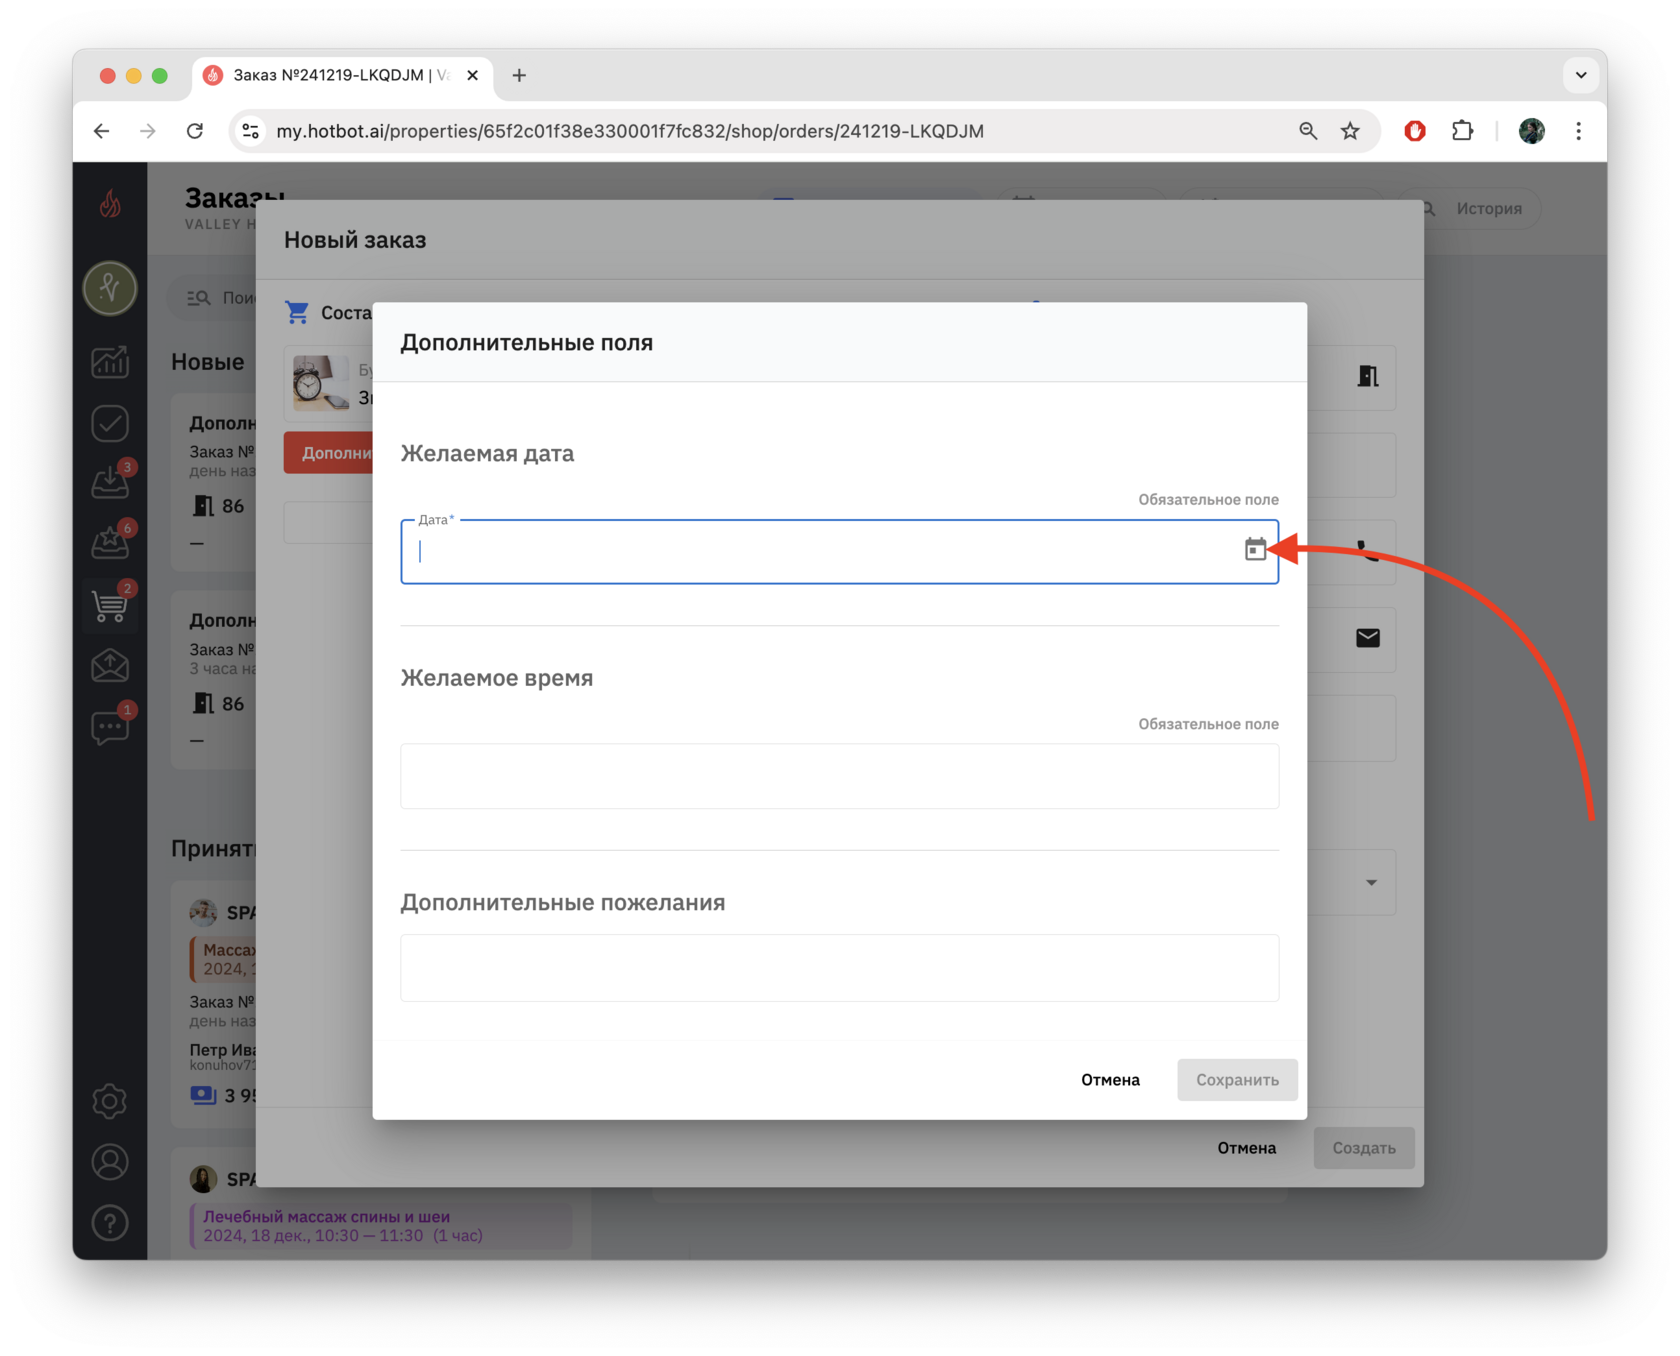Image resolution: width=1680 pixels, height=1356 pixels.
Task: Click the red Дополни button
Action: [329, 453]
